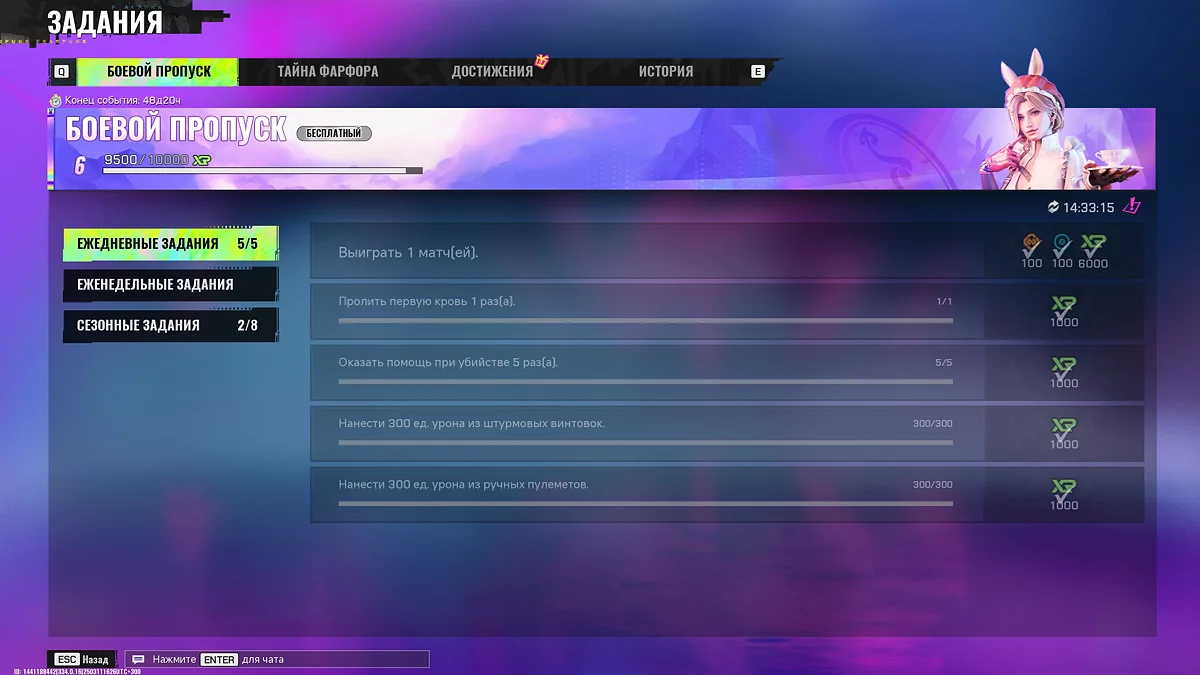Click the refresh timer arrows icon
This screenshot has width=1200, height=675.
[1053, 207]
